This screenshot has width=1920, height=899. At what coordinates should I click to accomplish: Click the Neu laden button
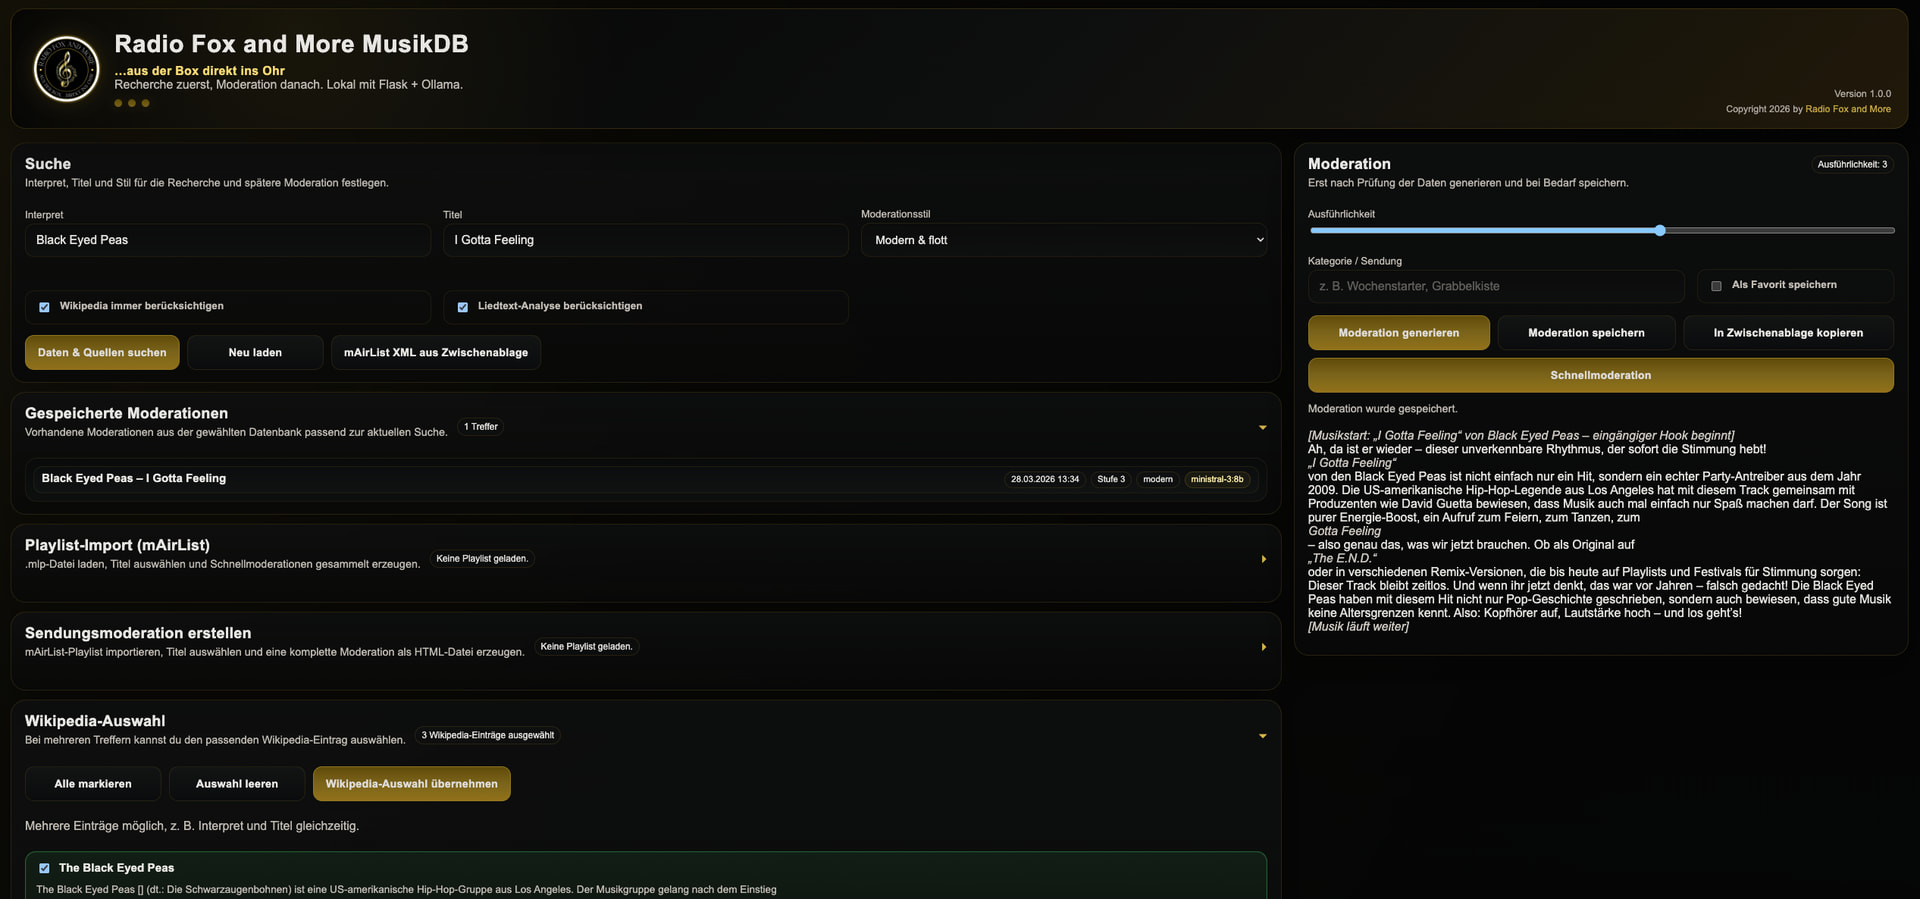255,353
